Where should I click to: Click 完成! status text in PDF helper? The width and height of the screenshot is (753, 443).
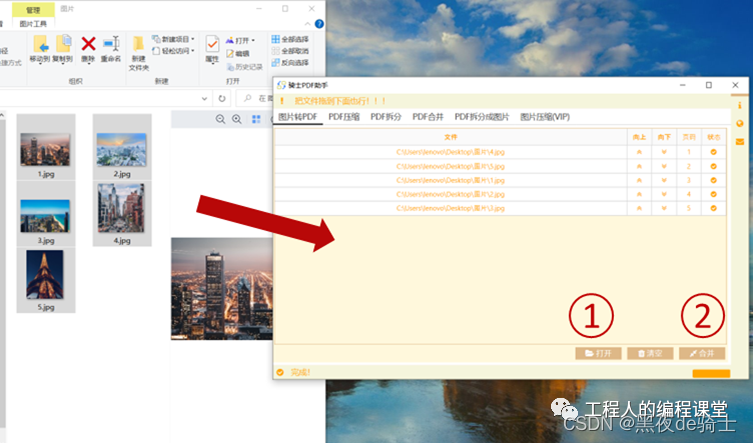(300, 372)
